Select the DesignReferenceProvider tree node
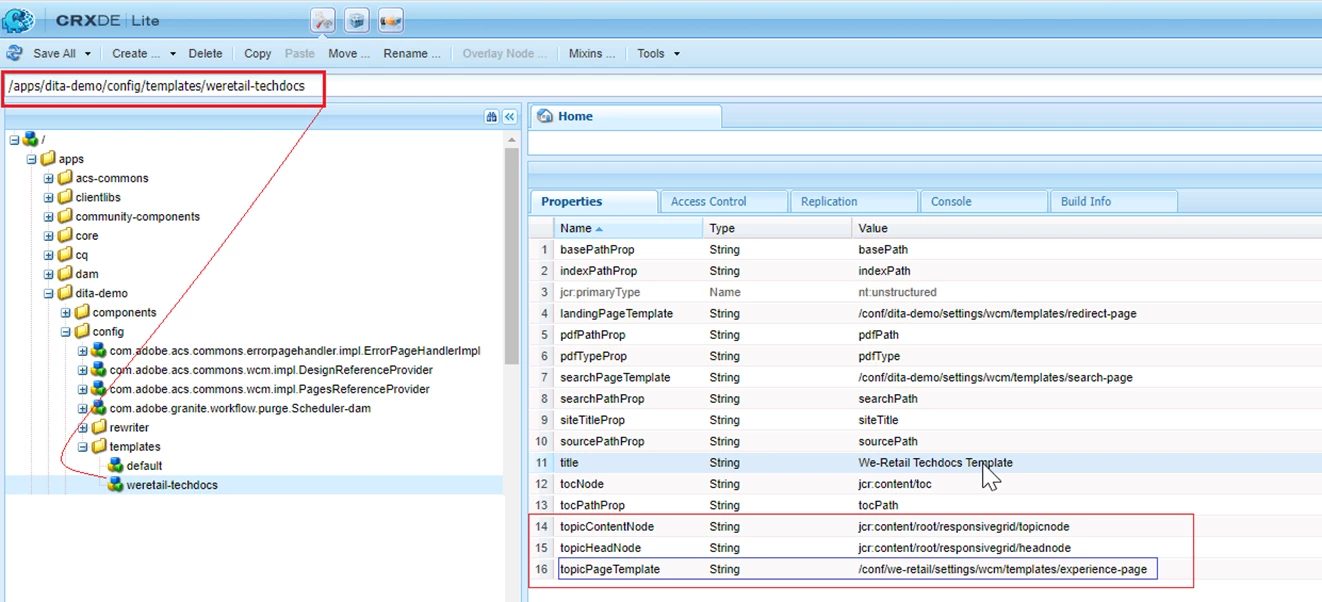The width and height of the screenshot is (1322, 602). coord(270,370)
